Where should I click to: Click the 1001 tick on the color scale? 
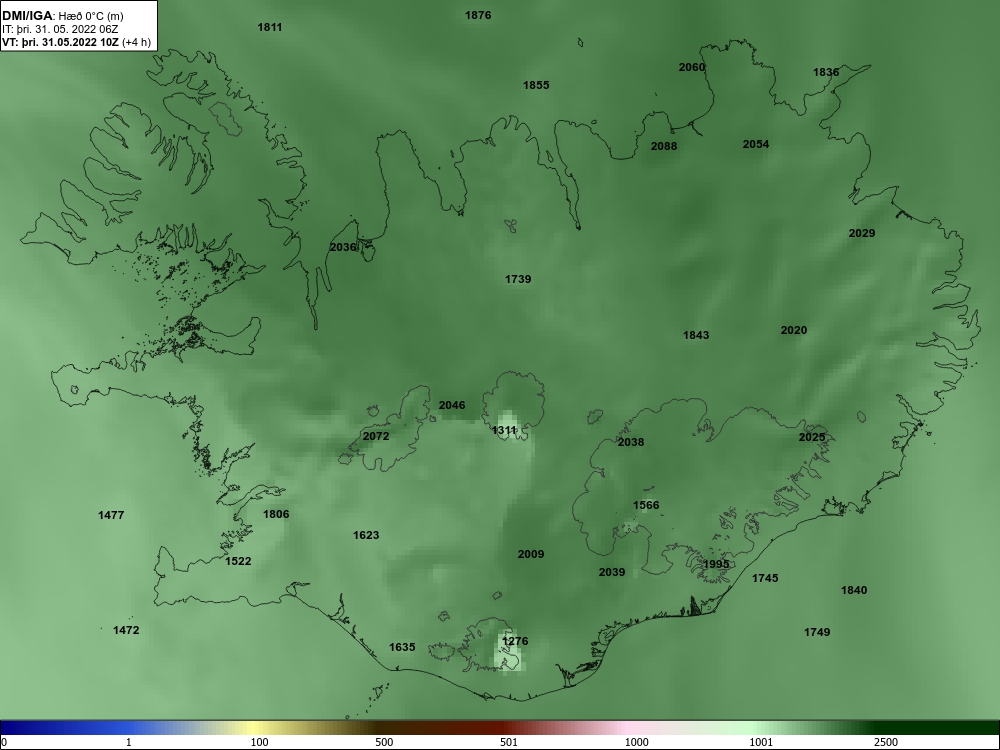(x=761, y=742)
